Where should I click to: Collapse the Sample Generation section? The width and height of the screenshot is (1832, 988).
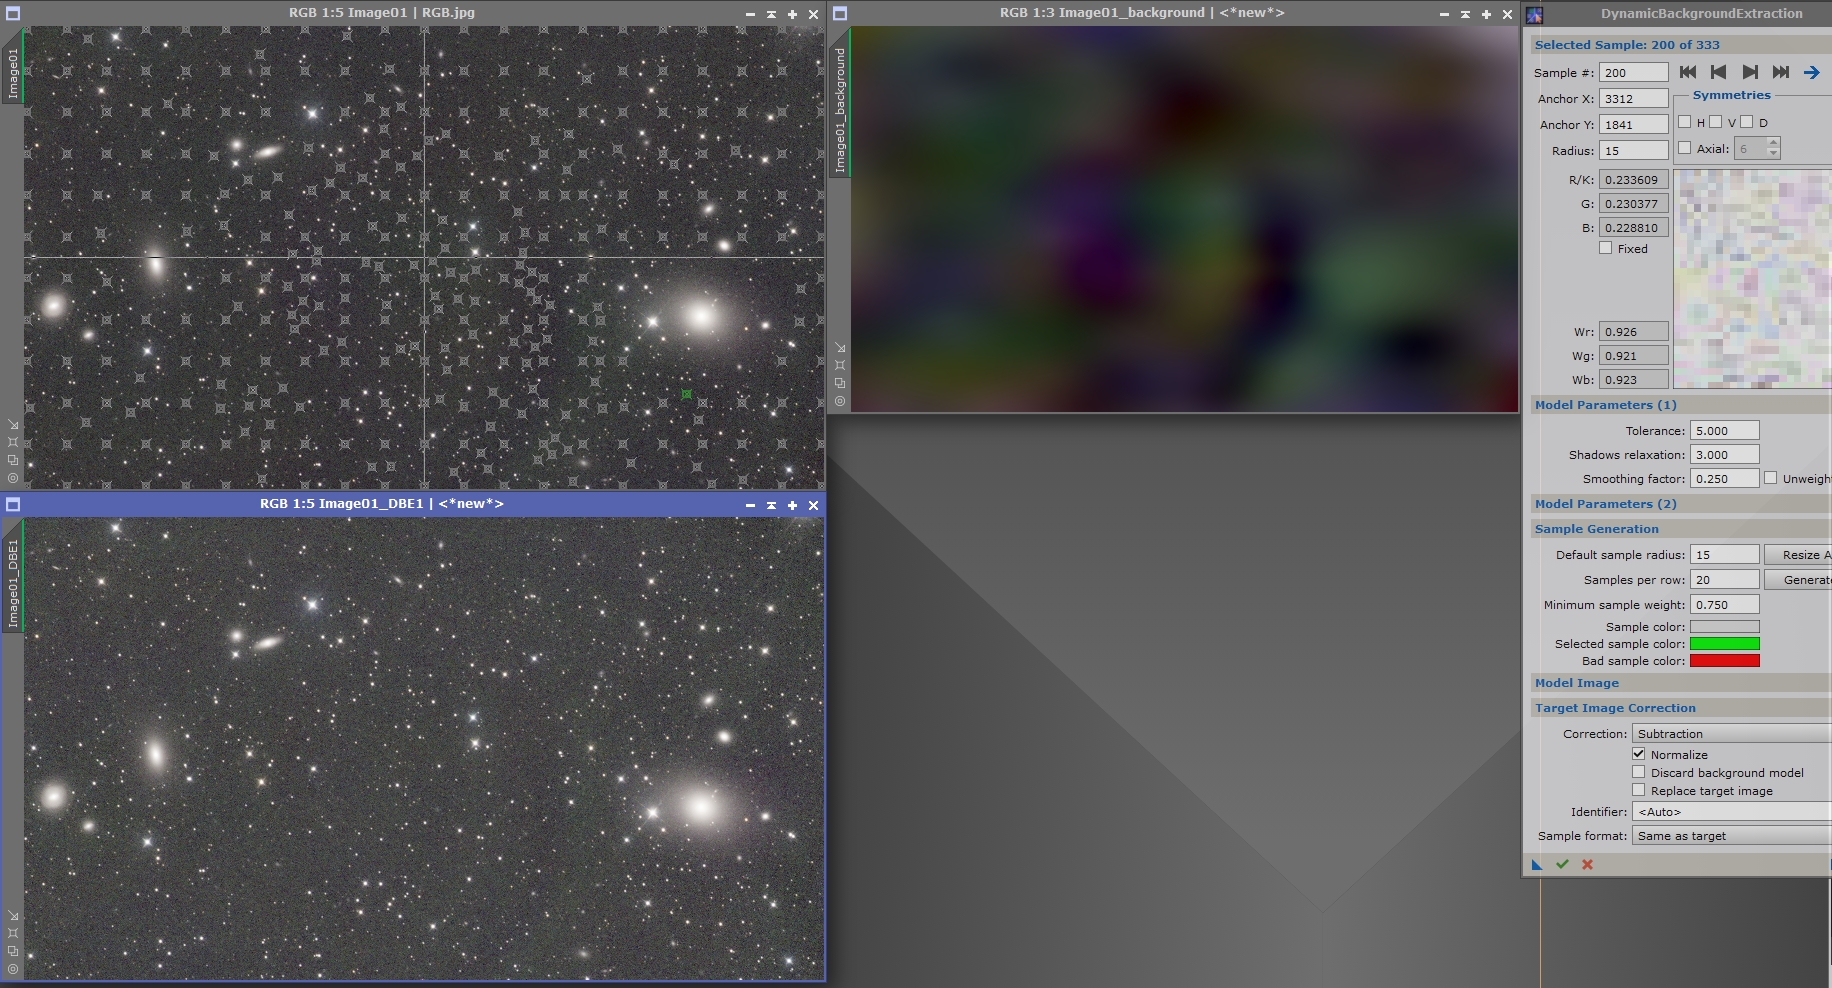[1681, 529]
